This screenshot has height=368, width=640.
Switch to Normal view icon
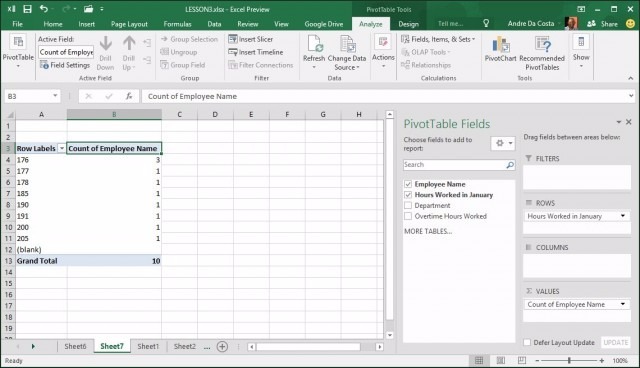479,360
